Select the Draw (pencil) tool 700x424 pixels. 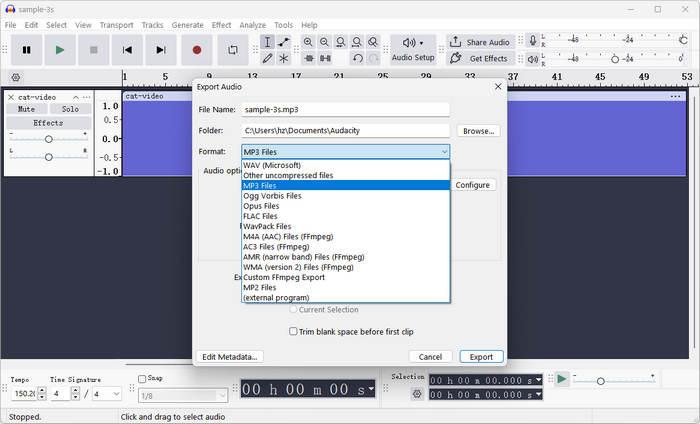click(267, 58)
